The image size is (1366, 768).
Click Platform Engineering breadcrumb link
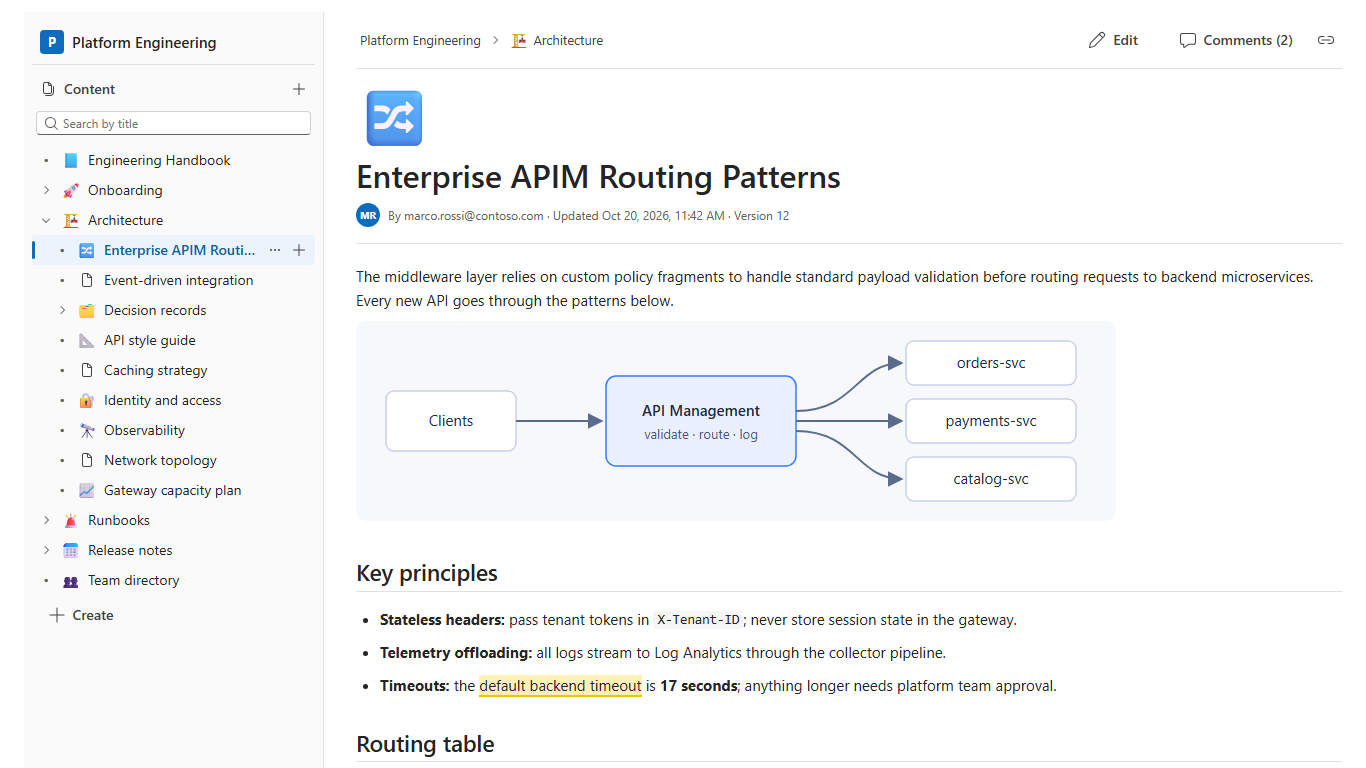(420, 40)
